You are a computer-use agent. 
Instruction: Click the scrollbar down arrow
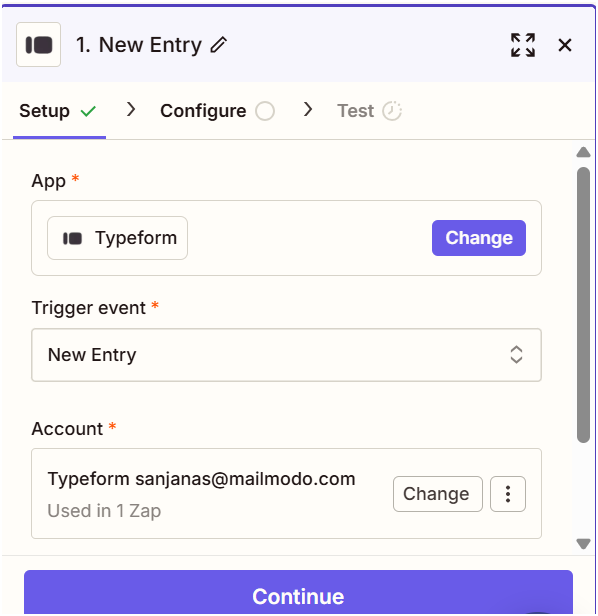(x=583, y=543)
